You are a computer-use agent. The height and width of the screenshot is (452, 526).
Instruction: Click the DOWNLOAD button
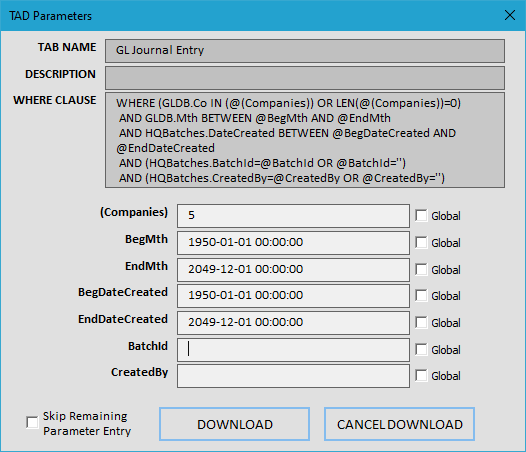[x=234, y=424]
